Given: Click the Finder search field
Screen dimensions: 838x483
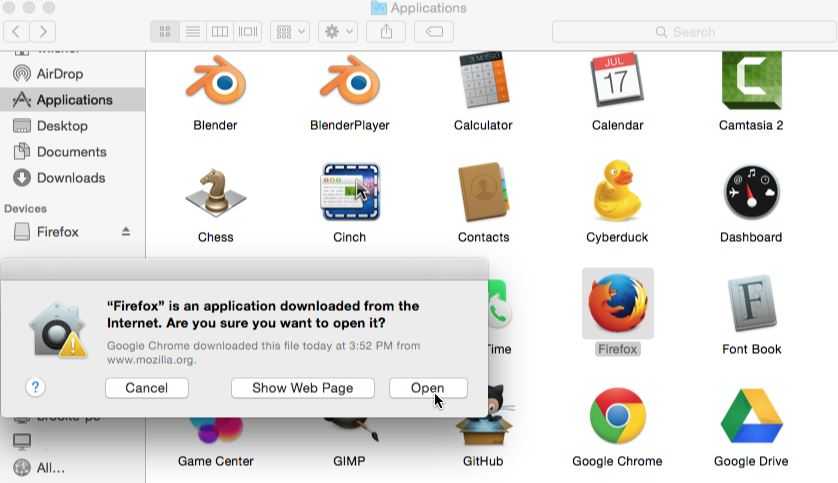Looking at the screenshot, I should click(x=694, y=32).
